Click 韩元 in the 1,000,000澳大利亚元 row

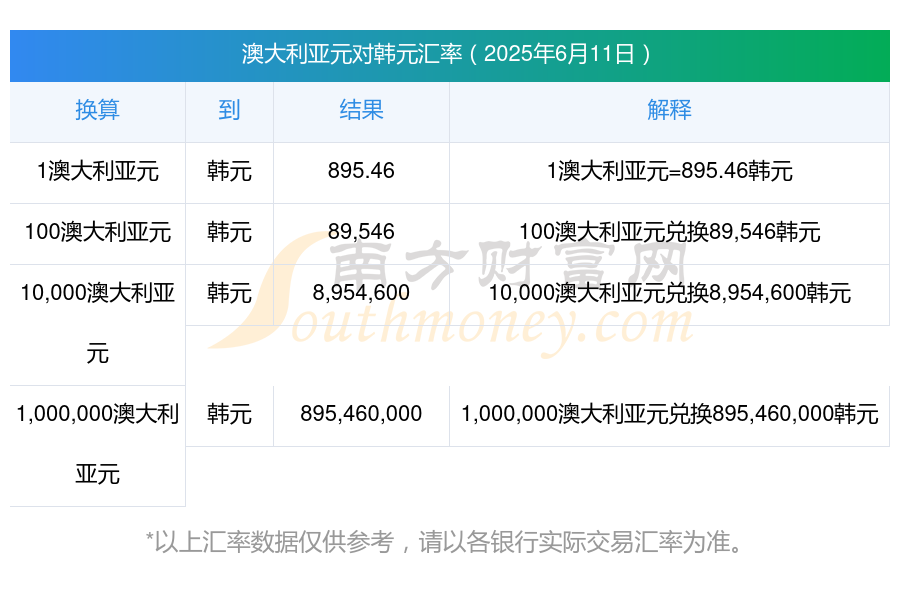(229, 414)
